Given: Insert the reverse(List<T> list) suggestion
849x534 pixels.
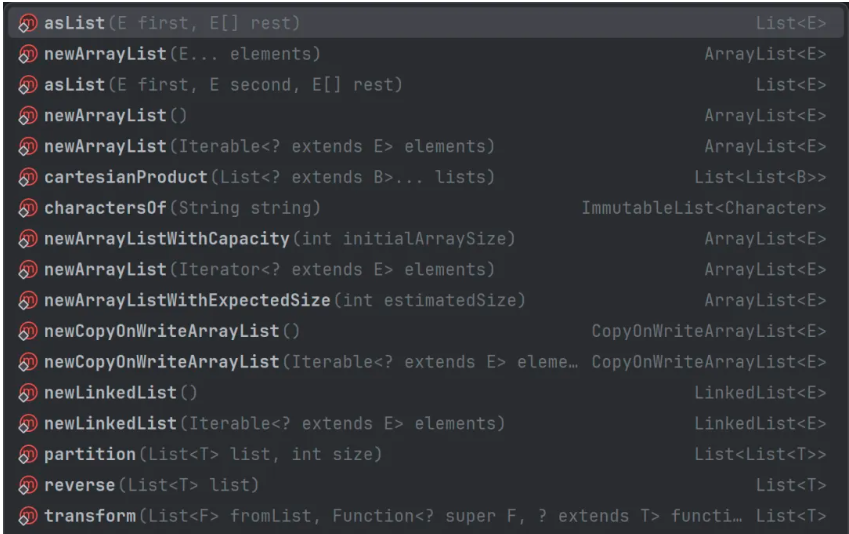Looking at the screenshot, I should pos(150,486).
